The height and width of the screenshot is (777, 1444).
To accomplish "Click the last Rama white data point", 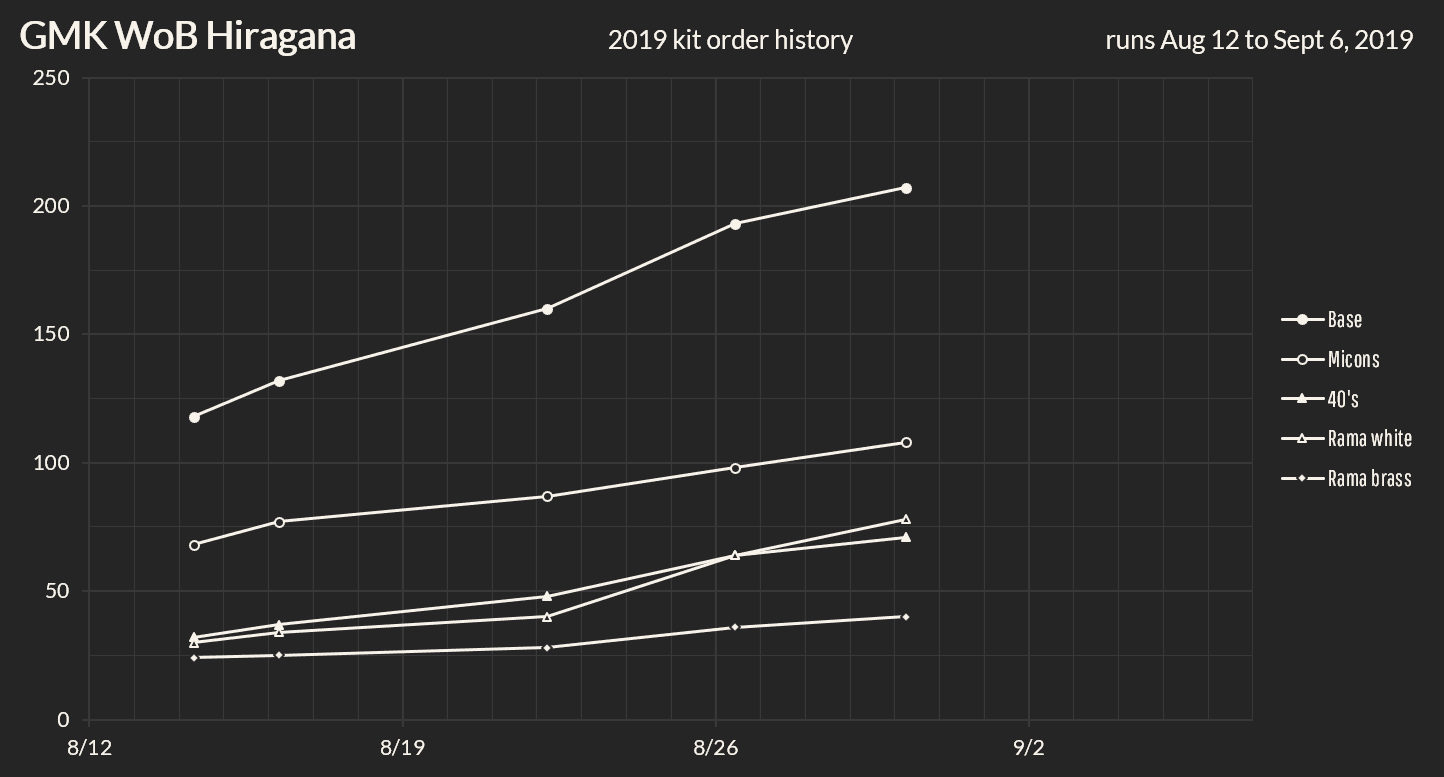I will coord(906,519).
